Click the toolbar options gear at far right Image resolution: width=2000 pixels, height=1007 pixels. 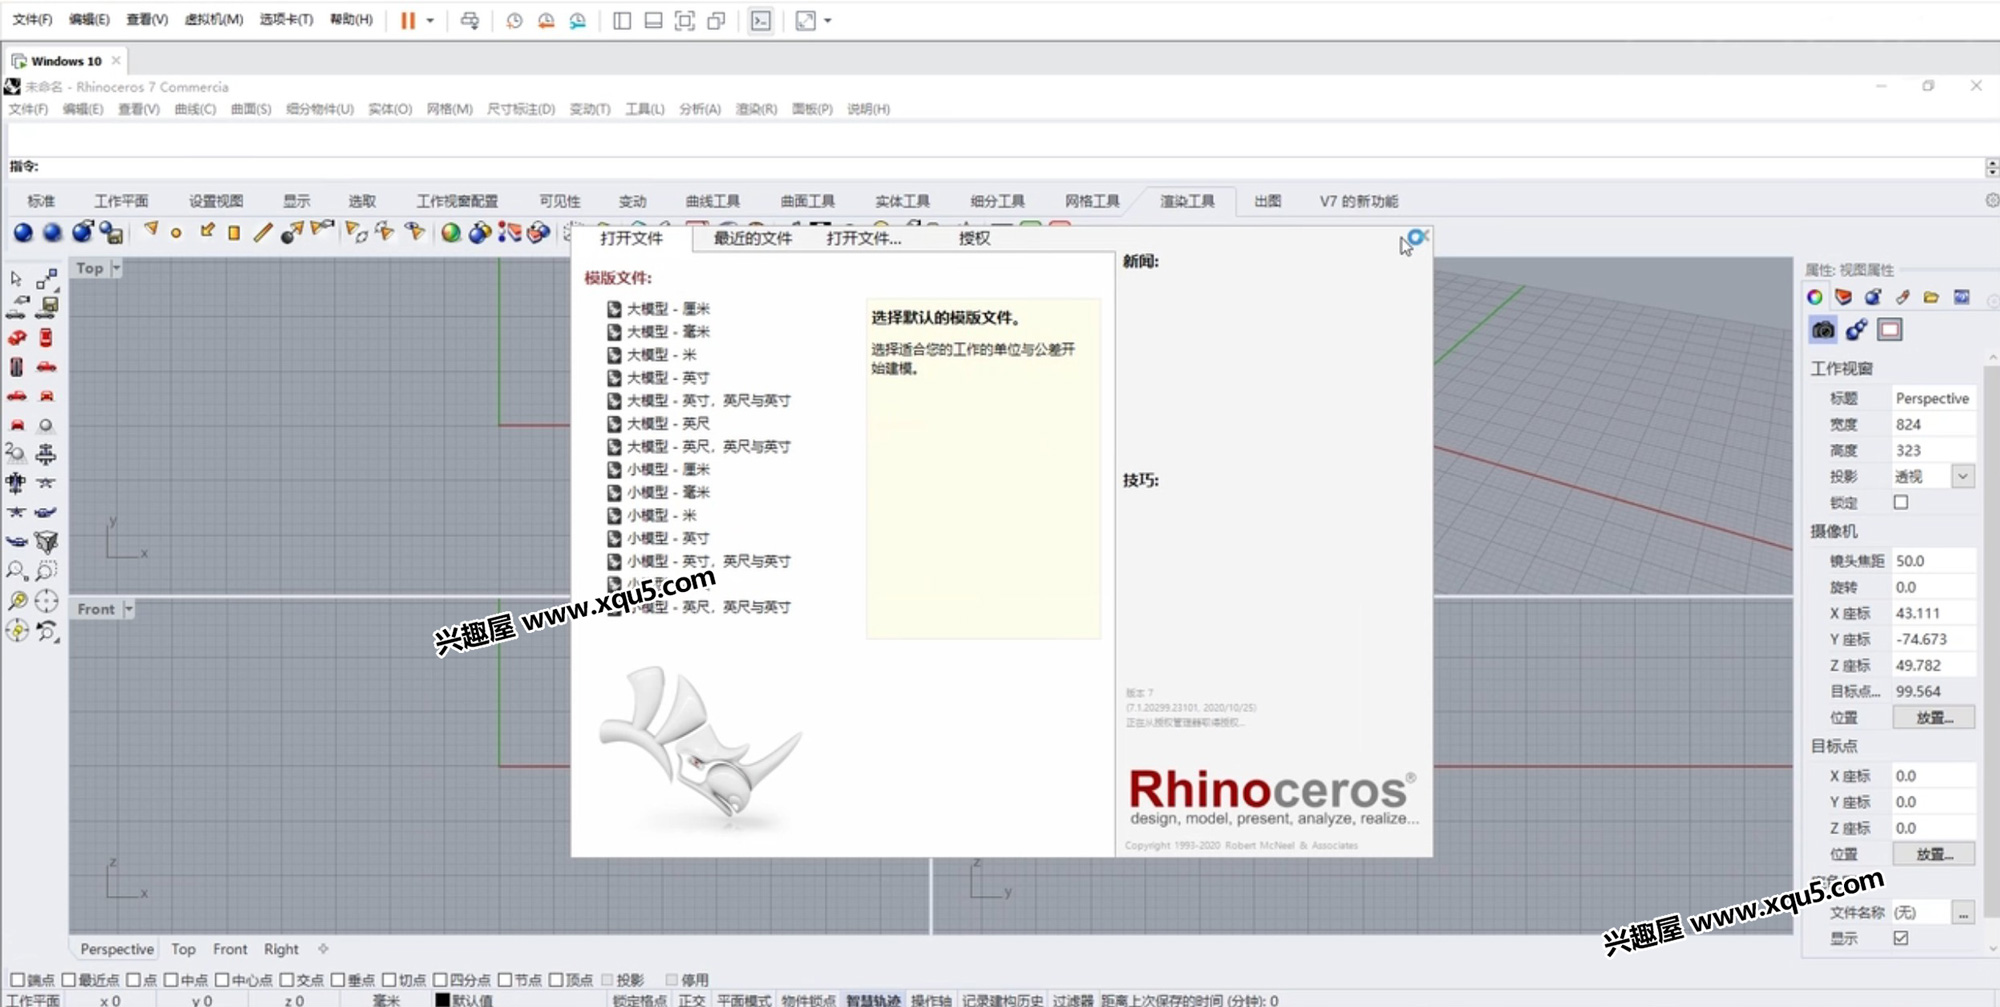pyautogui.click(x=1991, y=200)
